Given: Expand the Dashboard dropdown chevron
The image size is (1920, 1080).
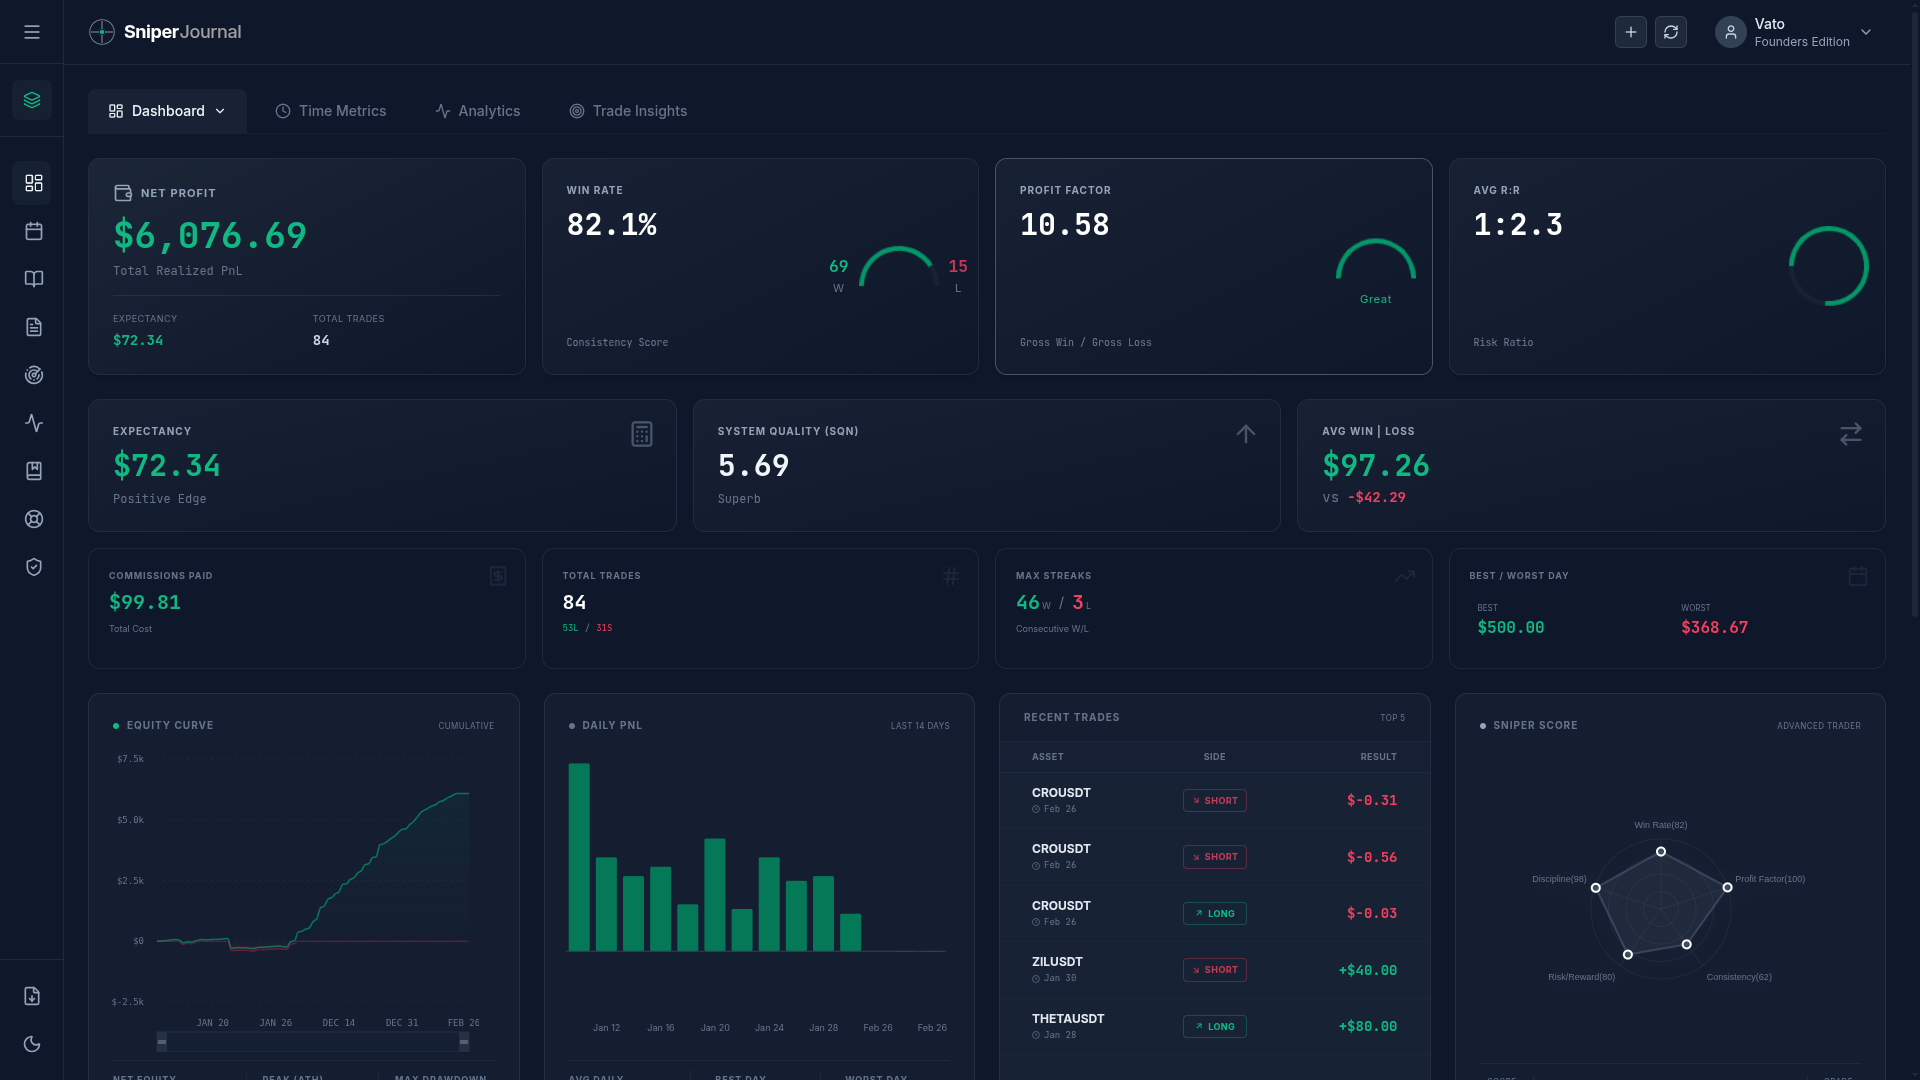Looking at the screenshot, I should 220,111.
